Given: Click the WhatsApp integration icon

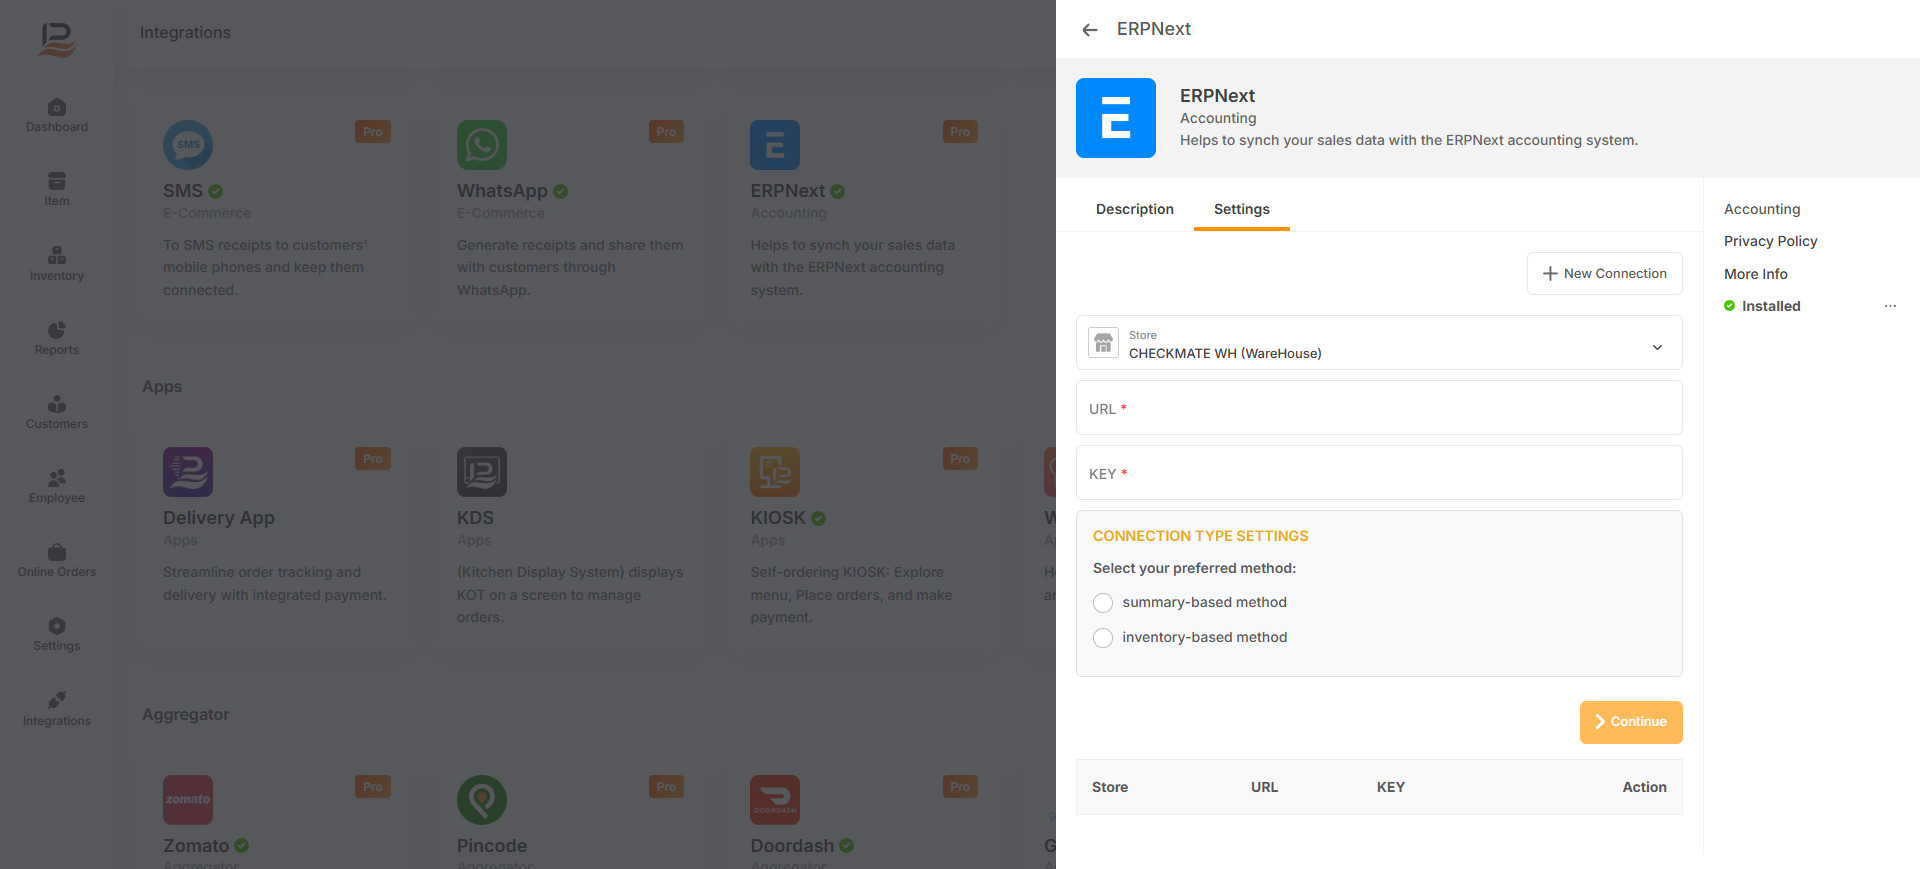Looking at the screenshot, I should pos(482,145).
